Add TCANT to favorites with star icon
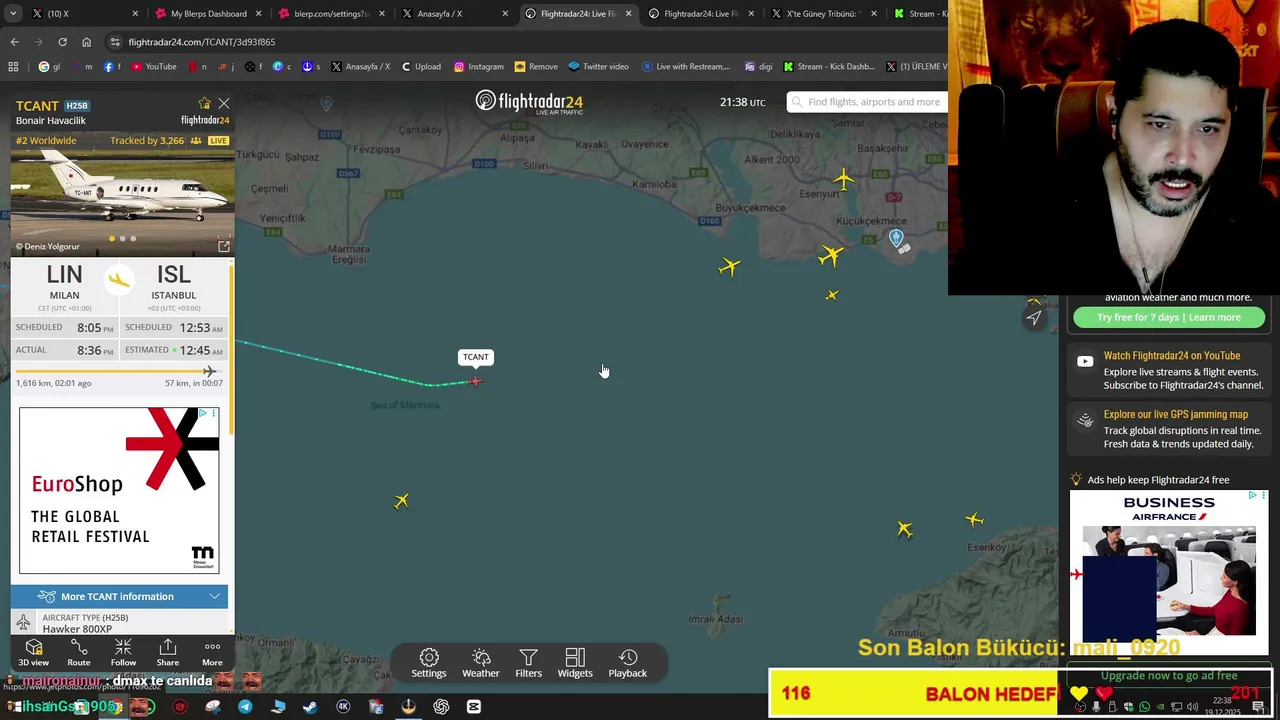1280x720 pixels. (205, 103)
